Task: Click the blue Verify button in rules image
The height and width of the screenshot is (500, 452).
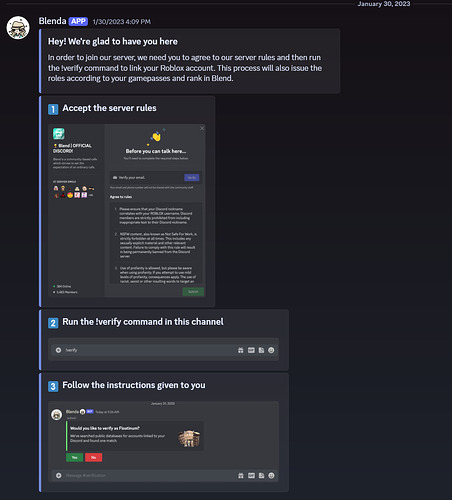Action: click(192, 178)
